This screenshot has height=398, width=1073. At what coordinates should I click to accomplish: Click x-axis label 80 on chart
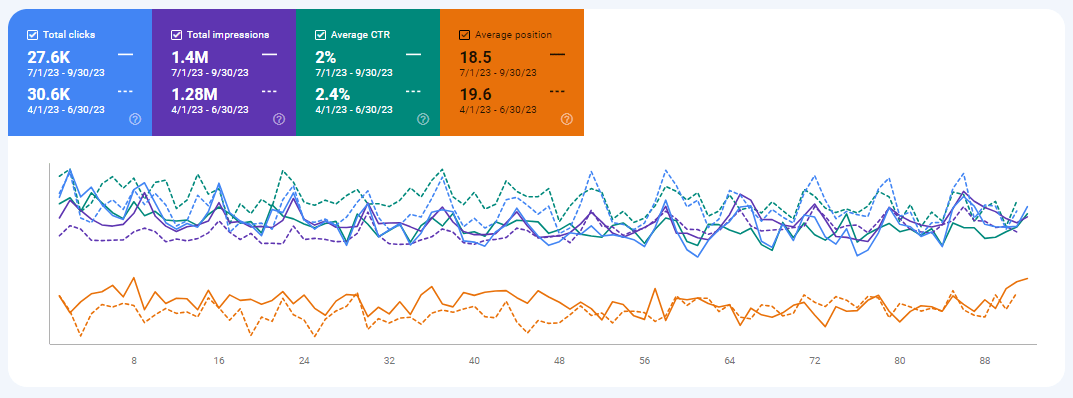click(900, 361)
